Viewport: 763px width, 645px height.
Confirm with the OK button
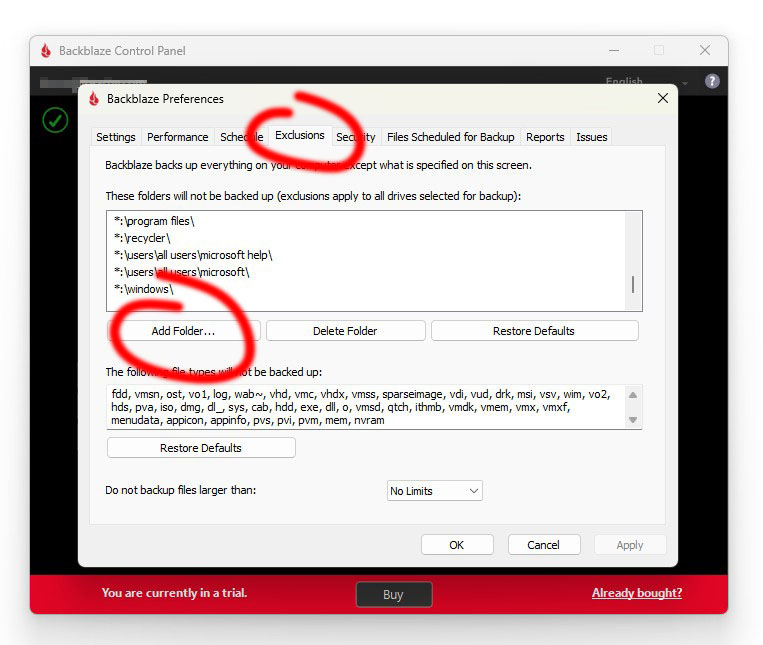click(457, 545)
